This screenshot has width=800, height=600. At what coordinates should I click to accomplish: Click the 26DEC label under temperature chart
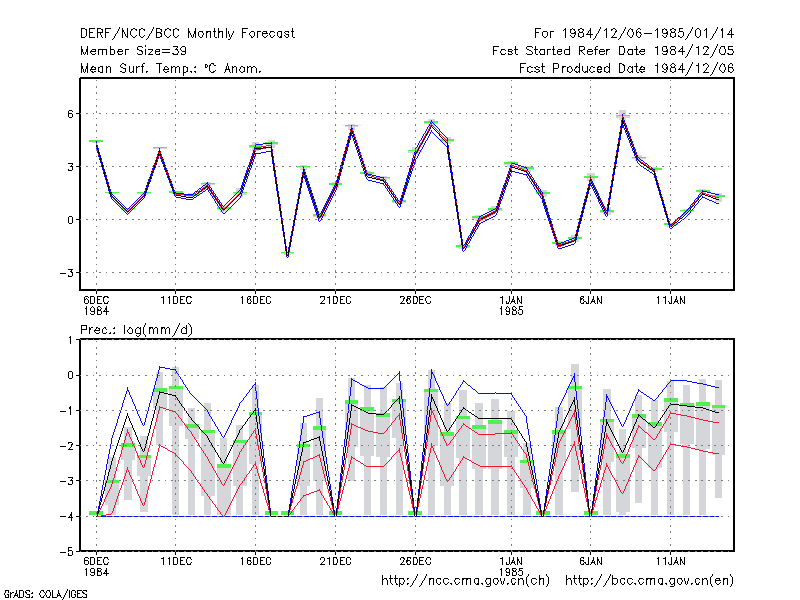(415, 300)
